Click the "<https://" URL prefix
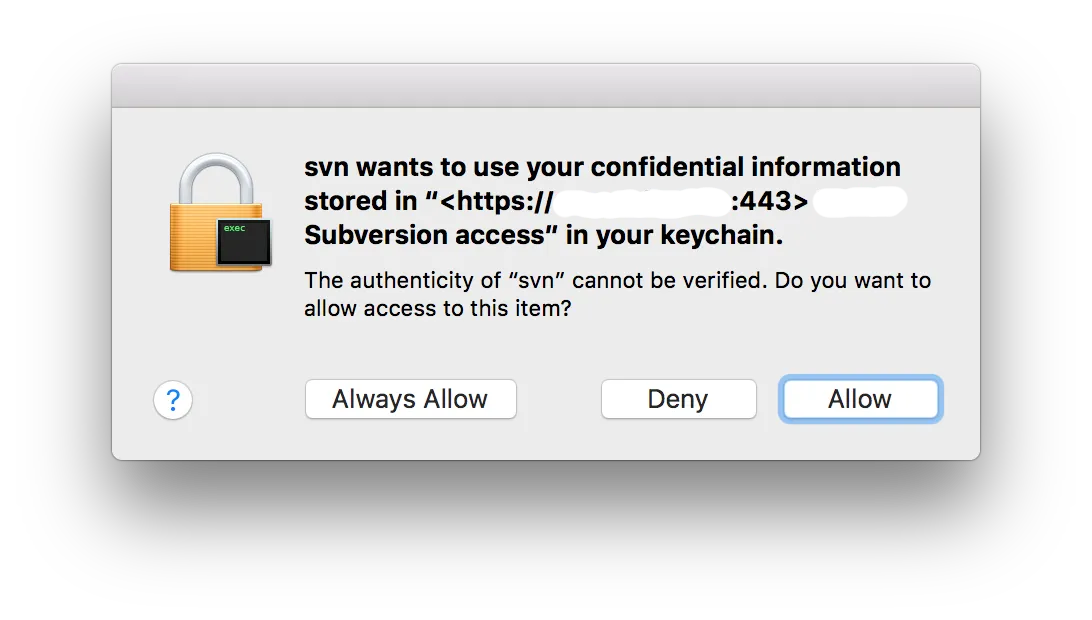Screen dimensions: 1092x620 (496, 202)
